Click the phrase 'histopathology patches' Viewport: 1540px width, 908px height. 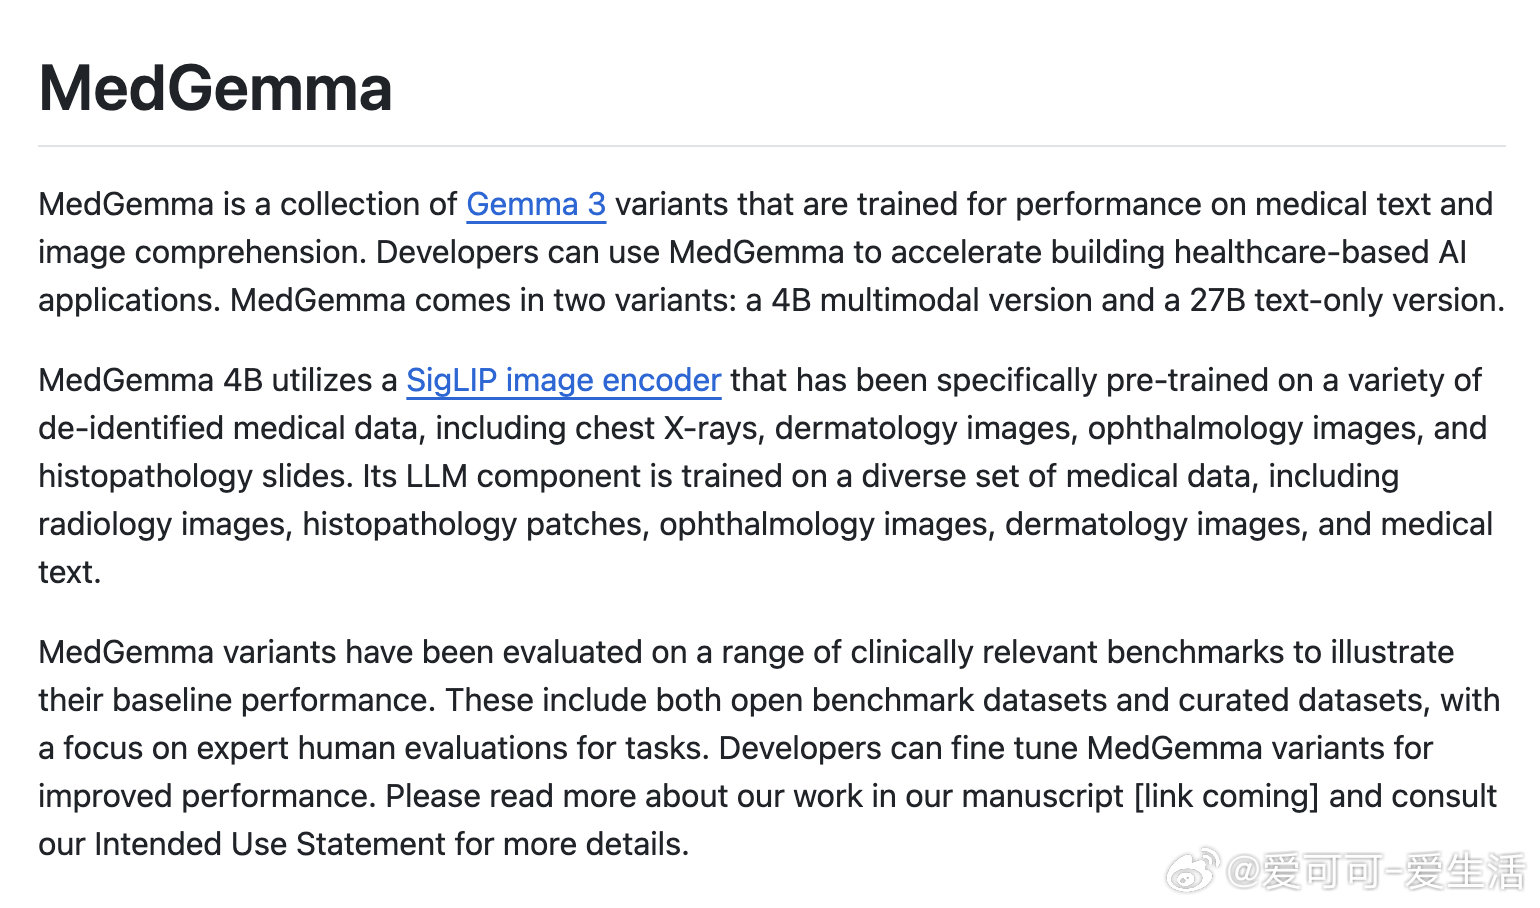(x=472, y=524)
